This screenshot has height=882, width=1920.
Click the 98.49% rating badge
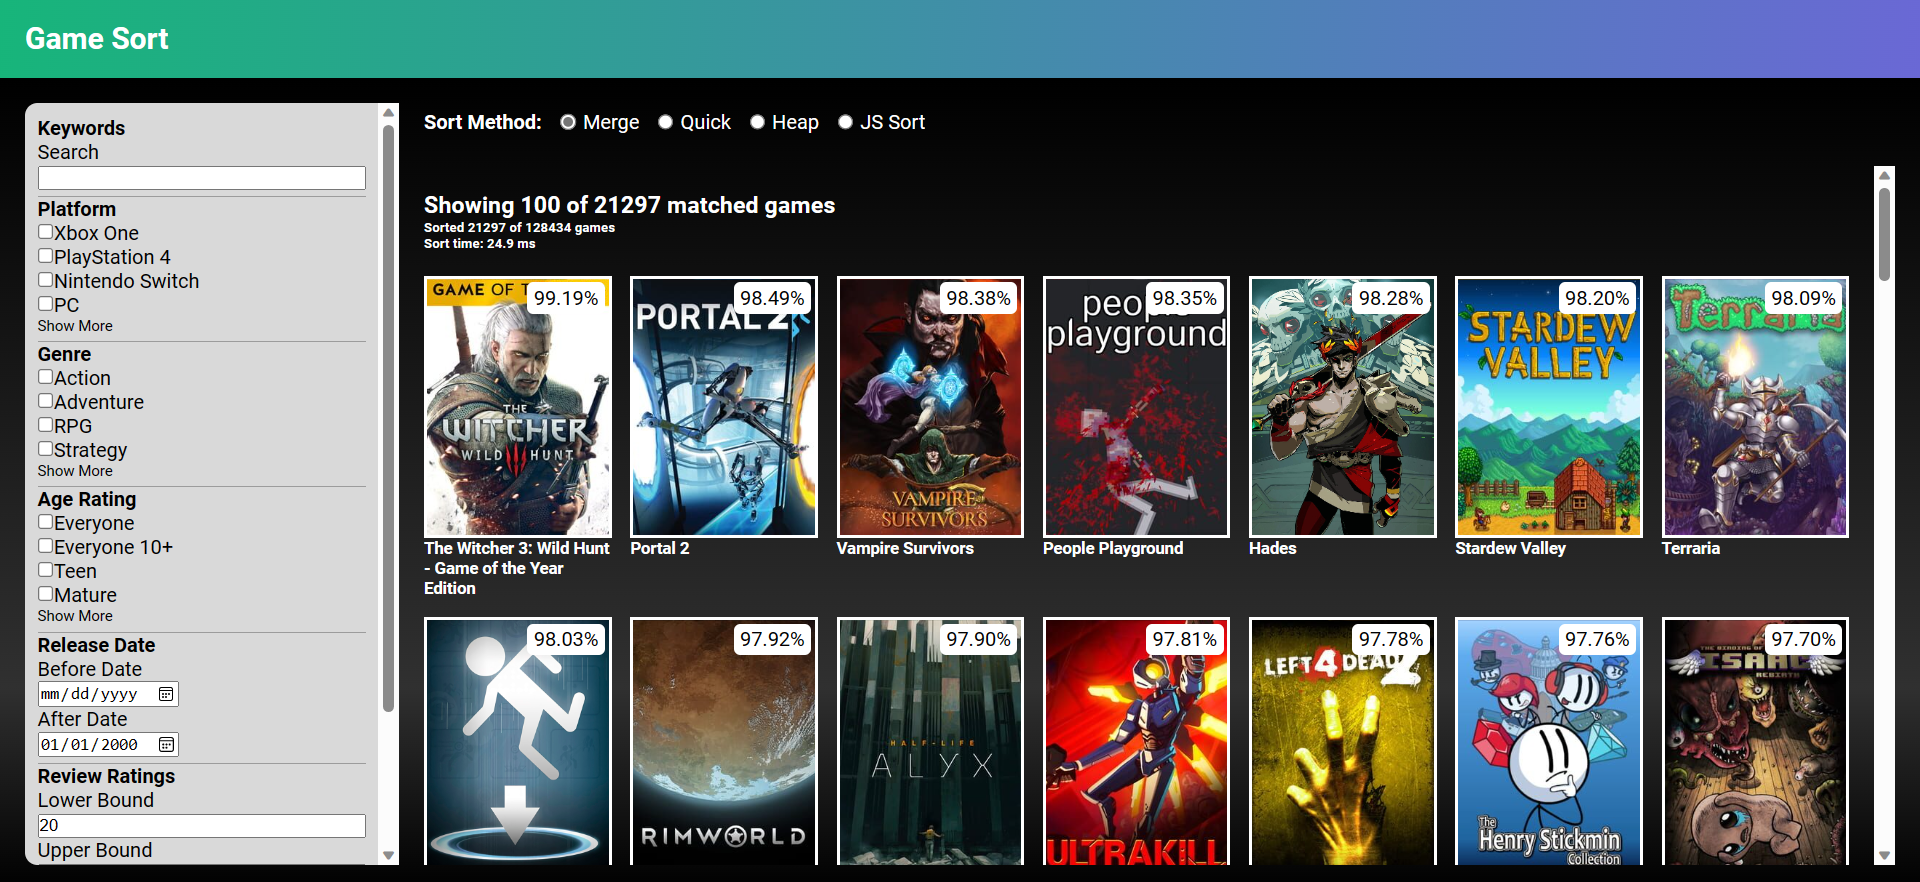click(x=772, y=298)
